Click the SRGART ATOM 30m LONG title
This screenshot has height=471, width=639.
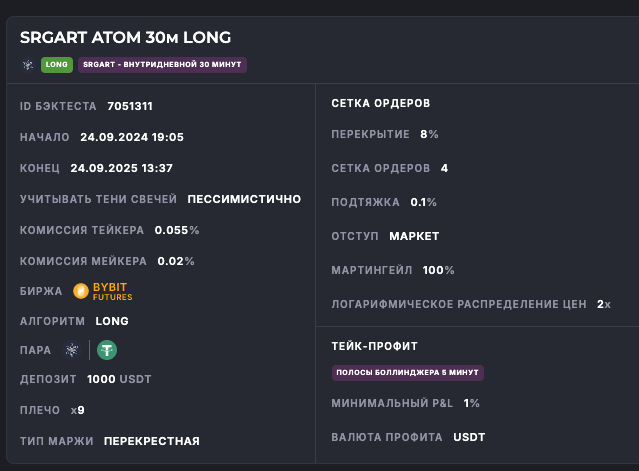[125, 37]
